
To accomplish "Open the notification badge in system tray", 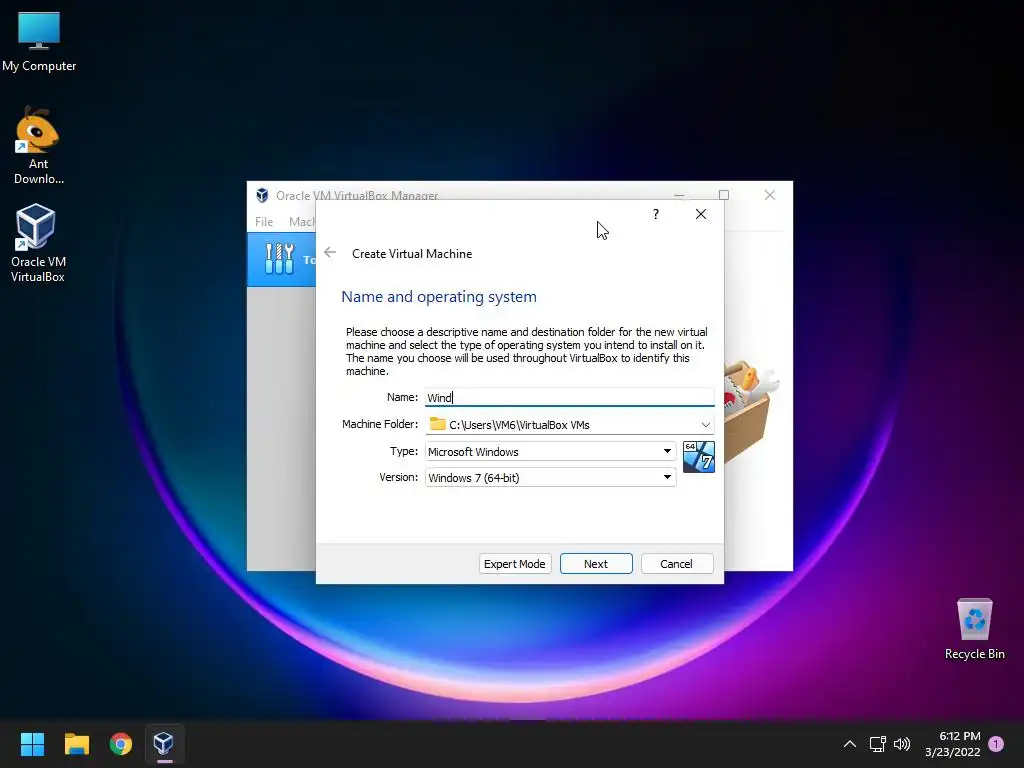I will point(996,744).
